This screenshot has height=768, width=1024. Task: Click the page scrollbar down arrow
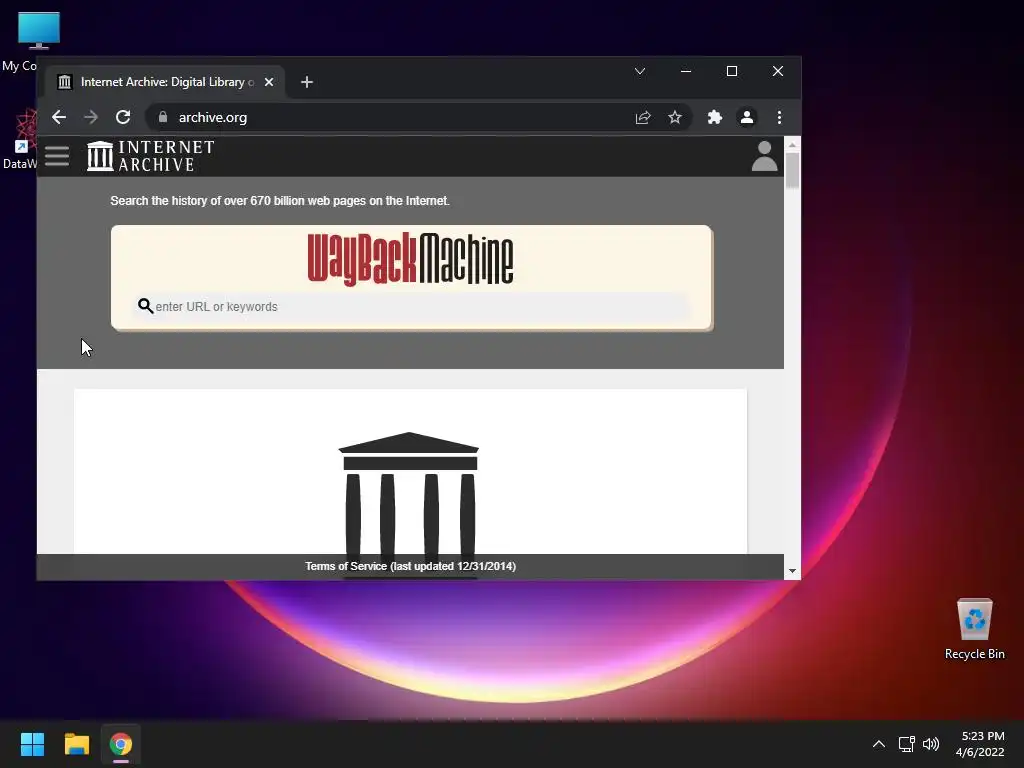(792, 571)
